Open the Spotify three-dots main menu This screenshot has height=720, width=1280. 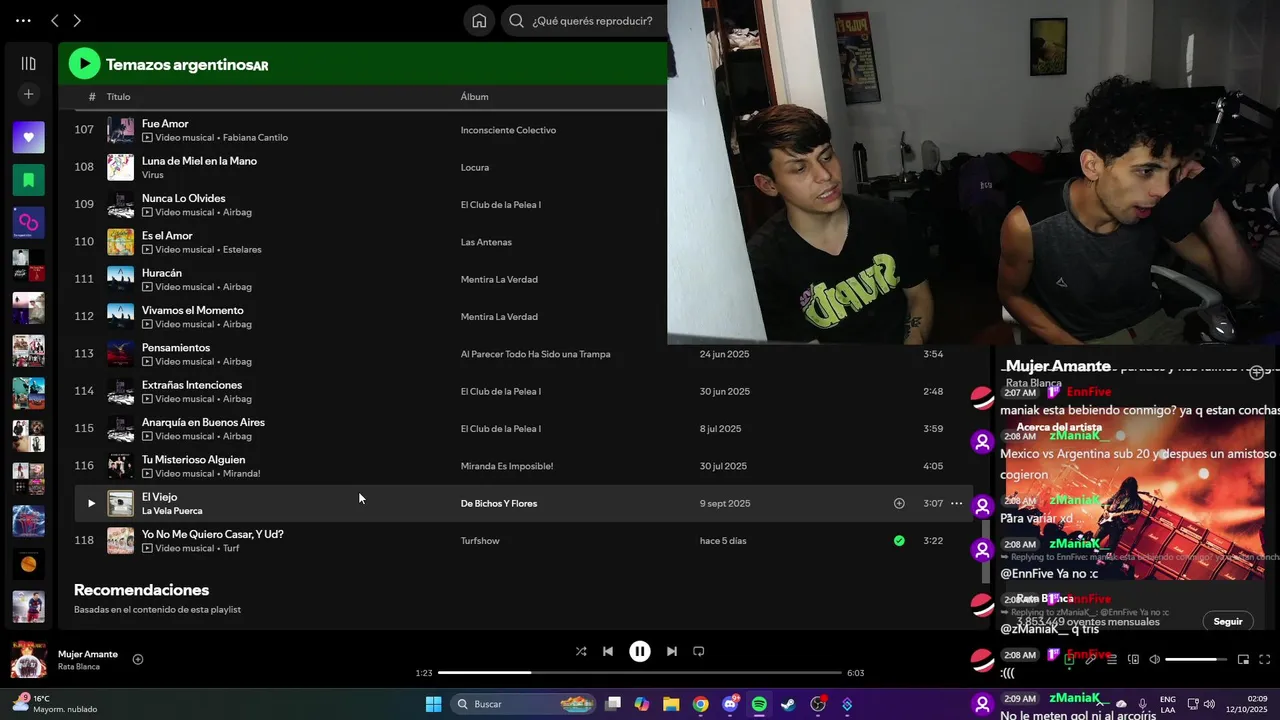pos(23,20)
